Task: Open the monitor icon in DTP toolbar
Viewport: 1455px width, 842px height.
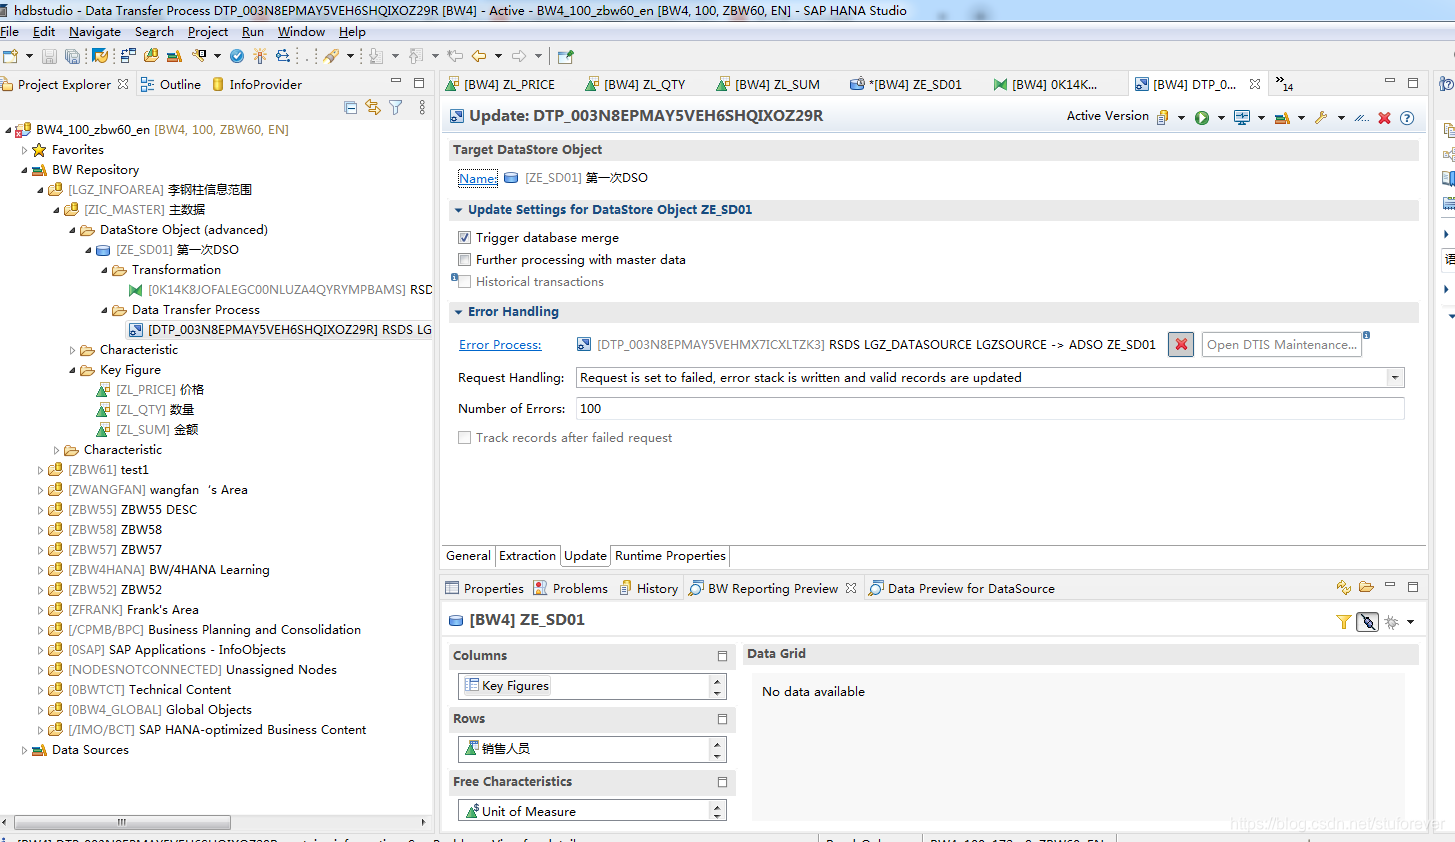Action: point(1242,118)
